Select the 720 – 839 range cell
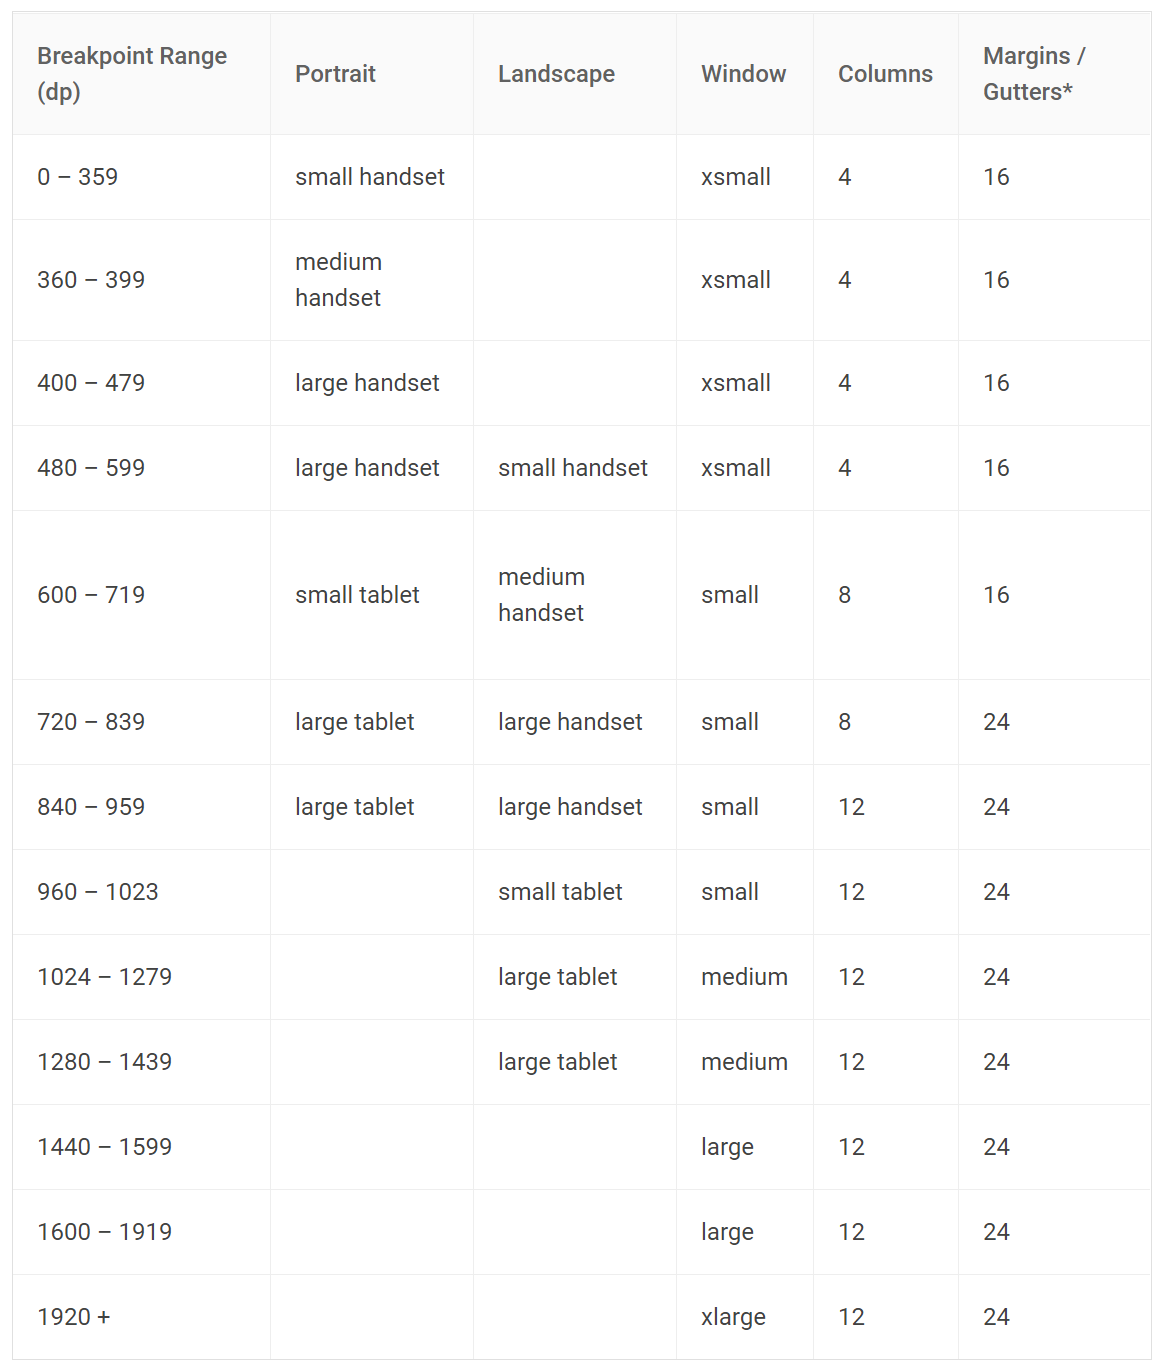This screenshot has width=1160, height=1367. pyautogui.click(x=141, y=722)
